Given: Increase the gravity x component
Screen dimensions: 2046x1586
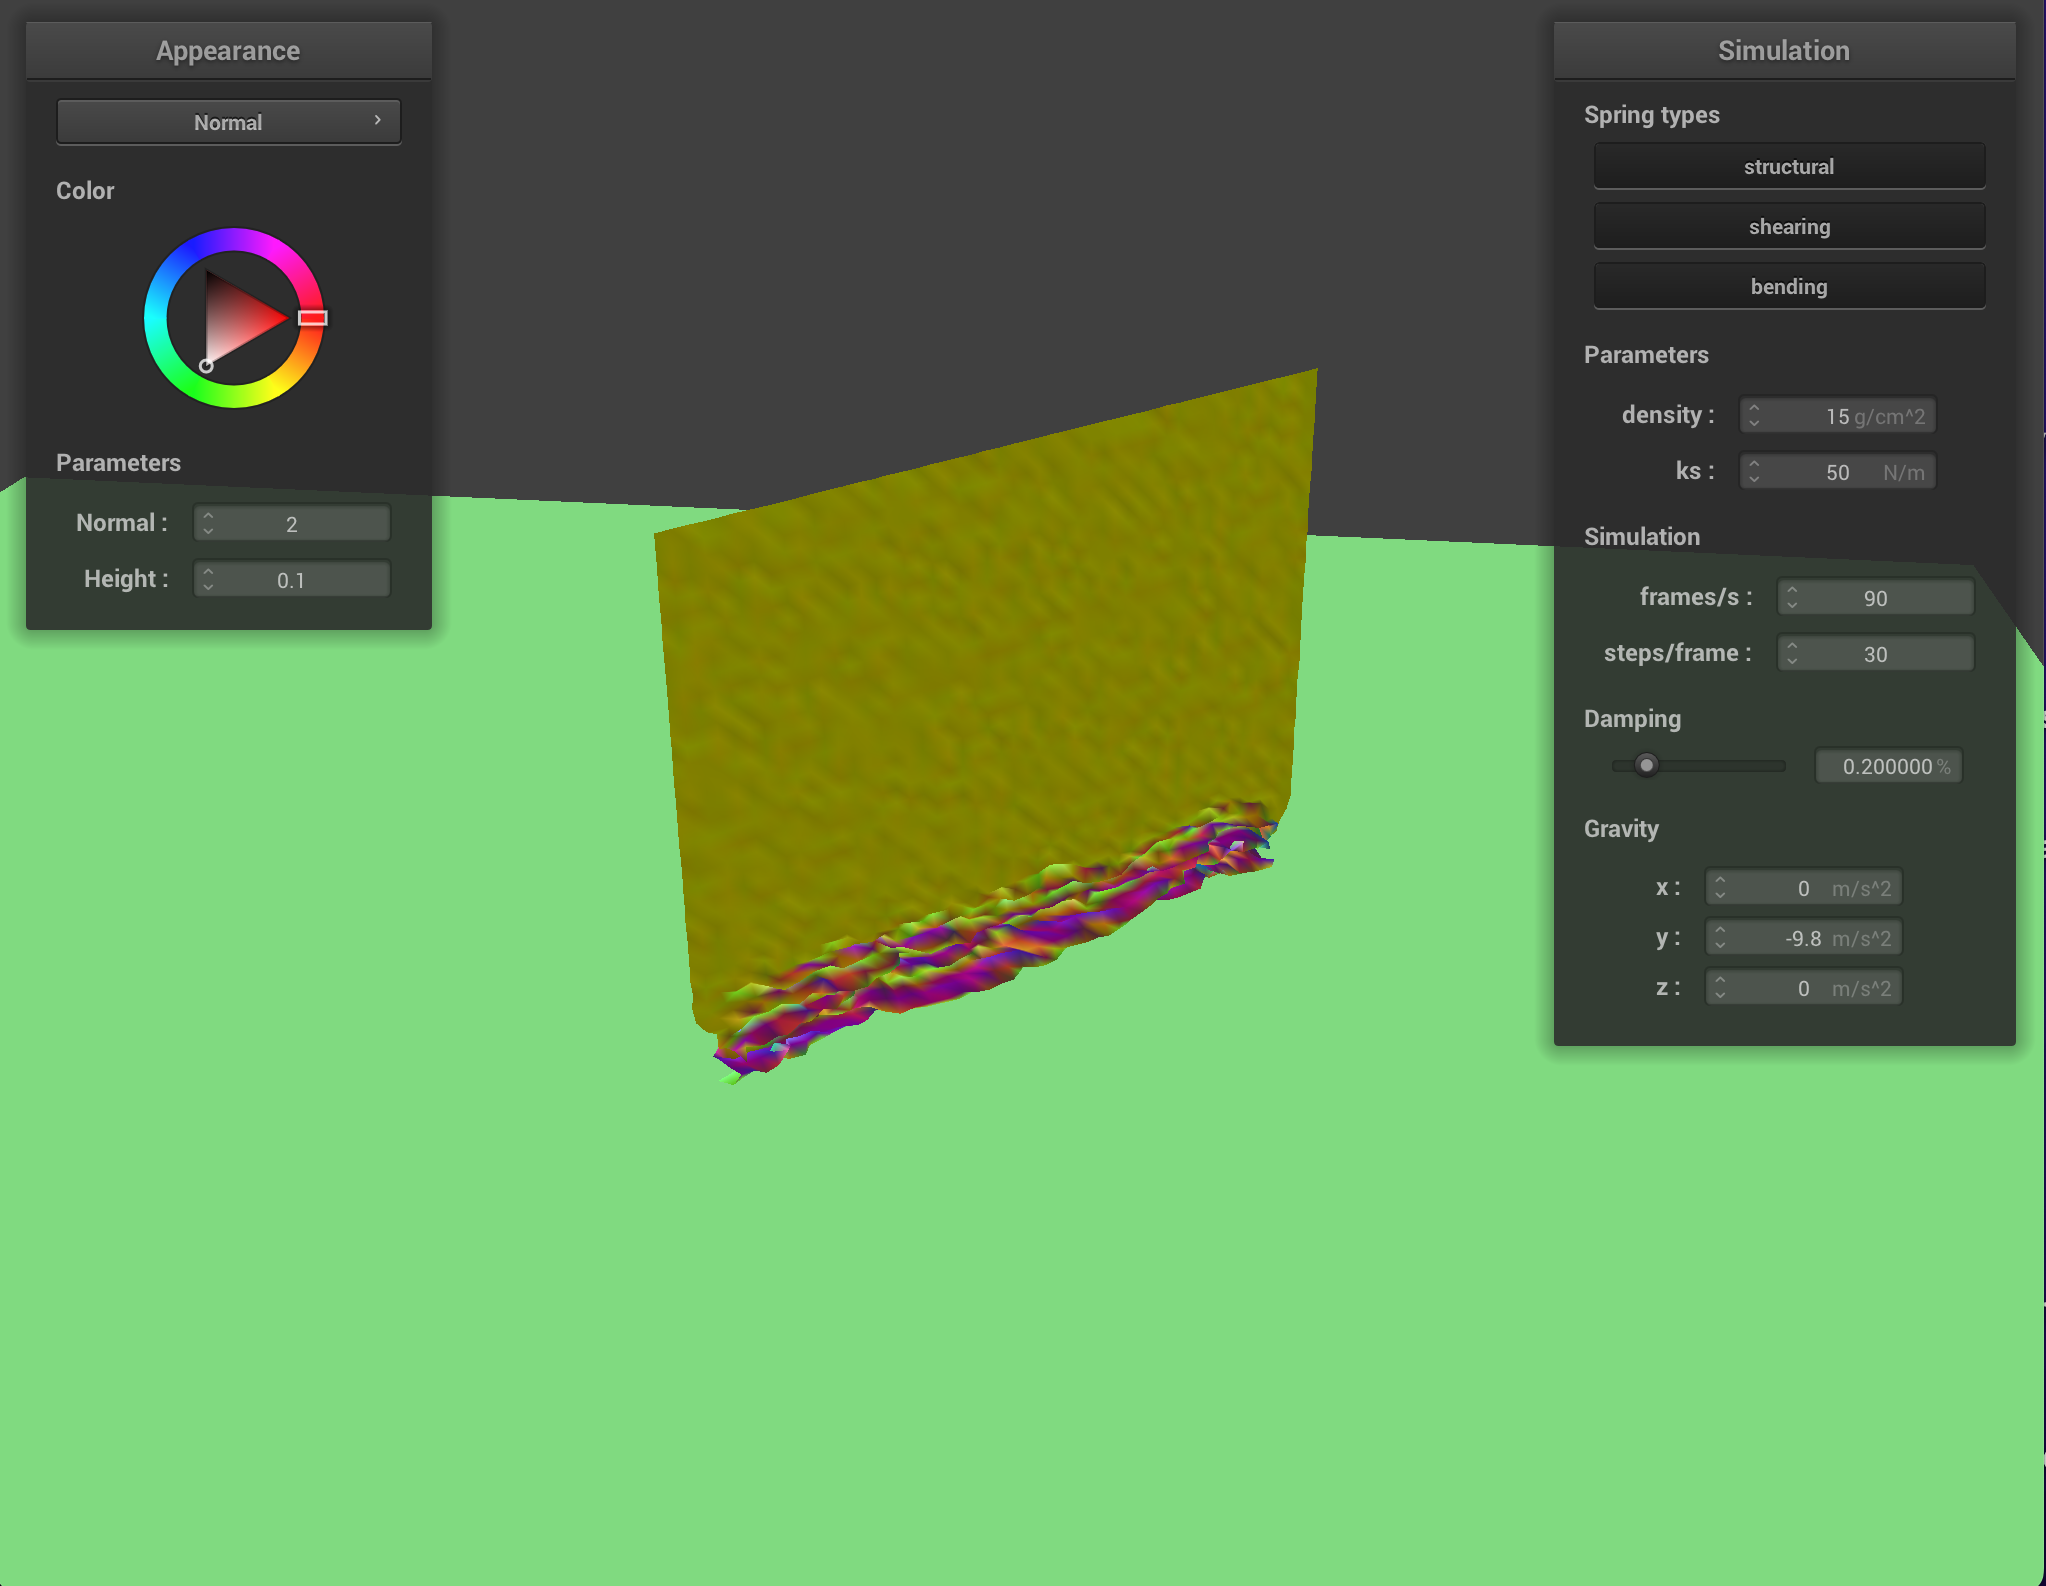Looking at the screenshot, I should 1721,881.
